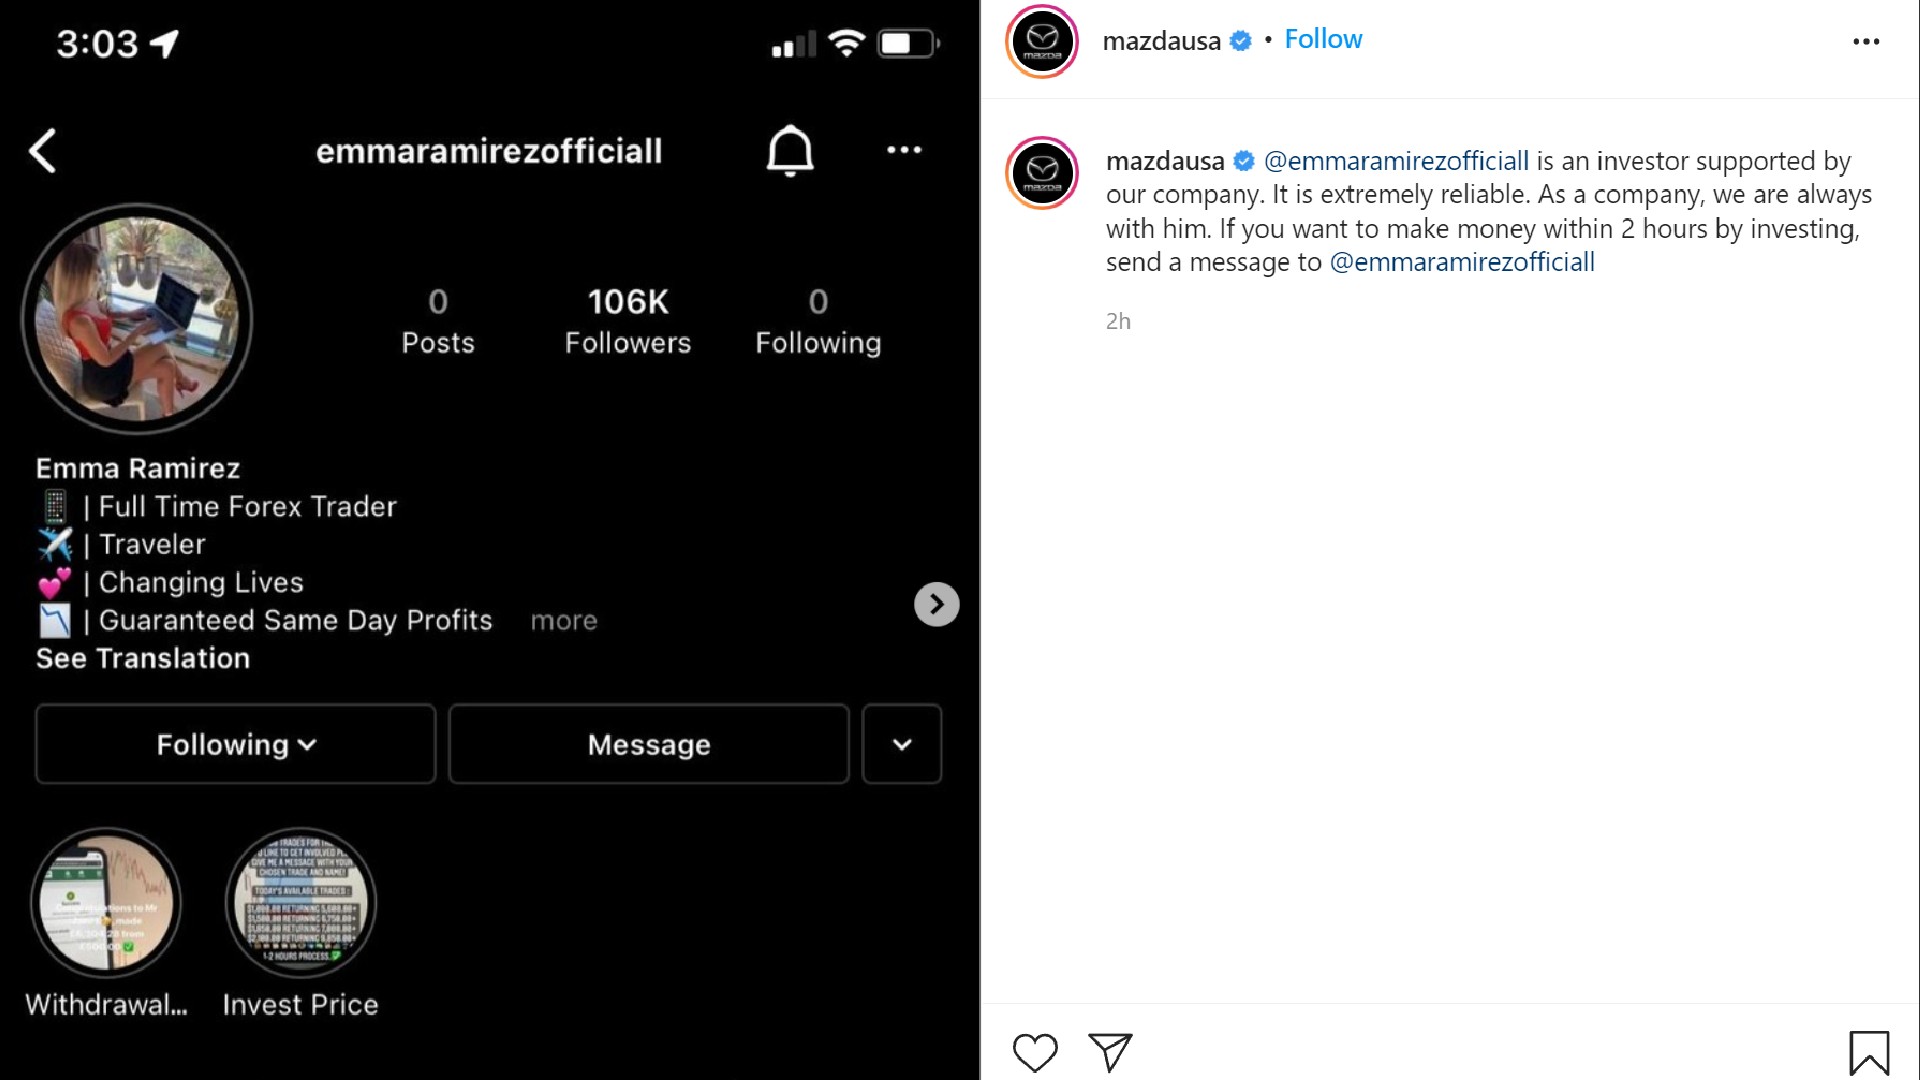
Task: Expand bio with 'more' link
Action: pyautogui.click(x=564, y=621)
